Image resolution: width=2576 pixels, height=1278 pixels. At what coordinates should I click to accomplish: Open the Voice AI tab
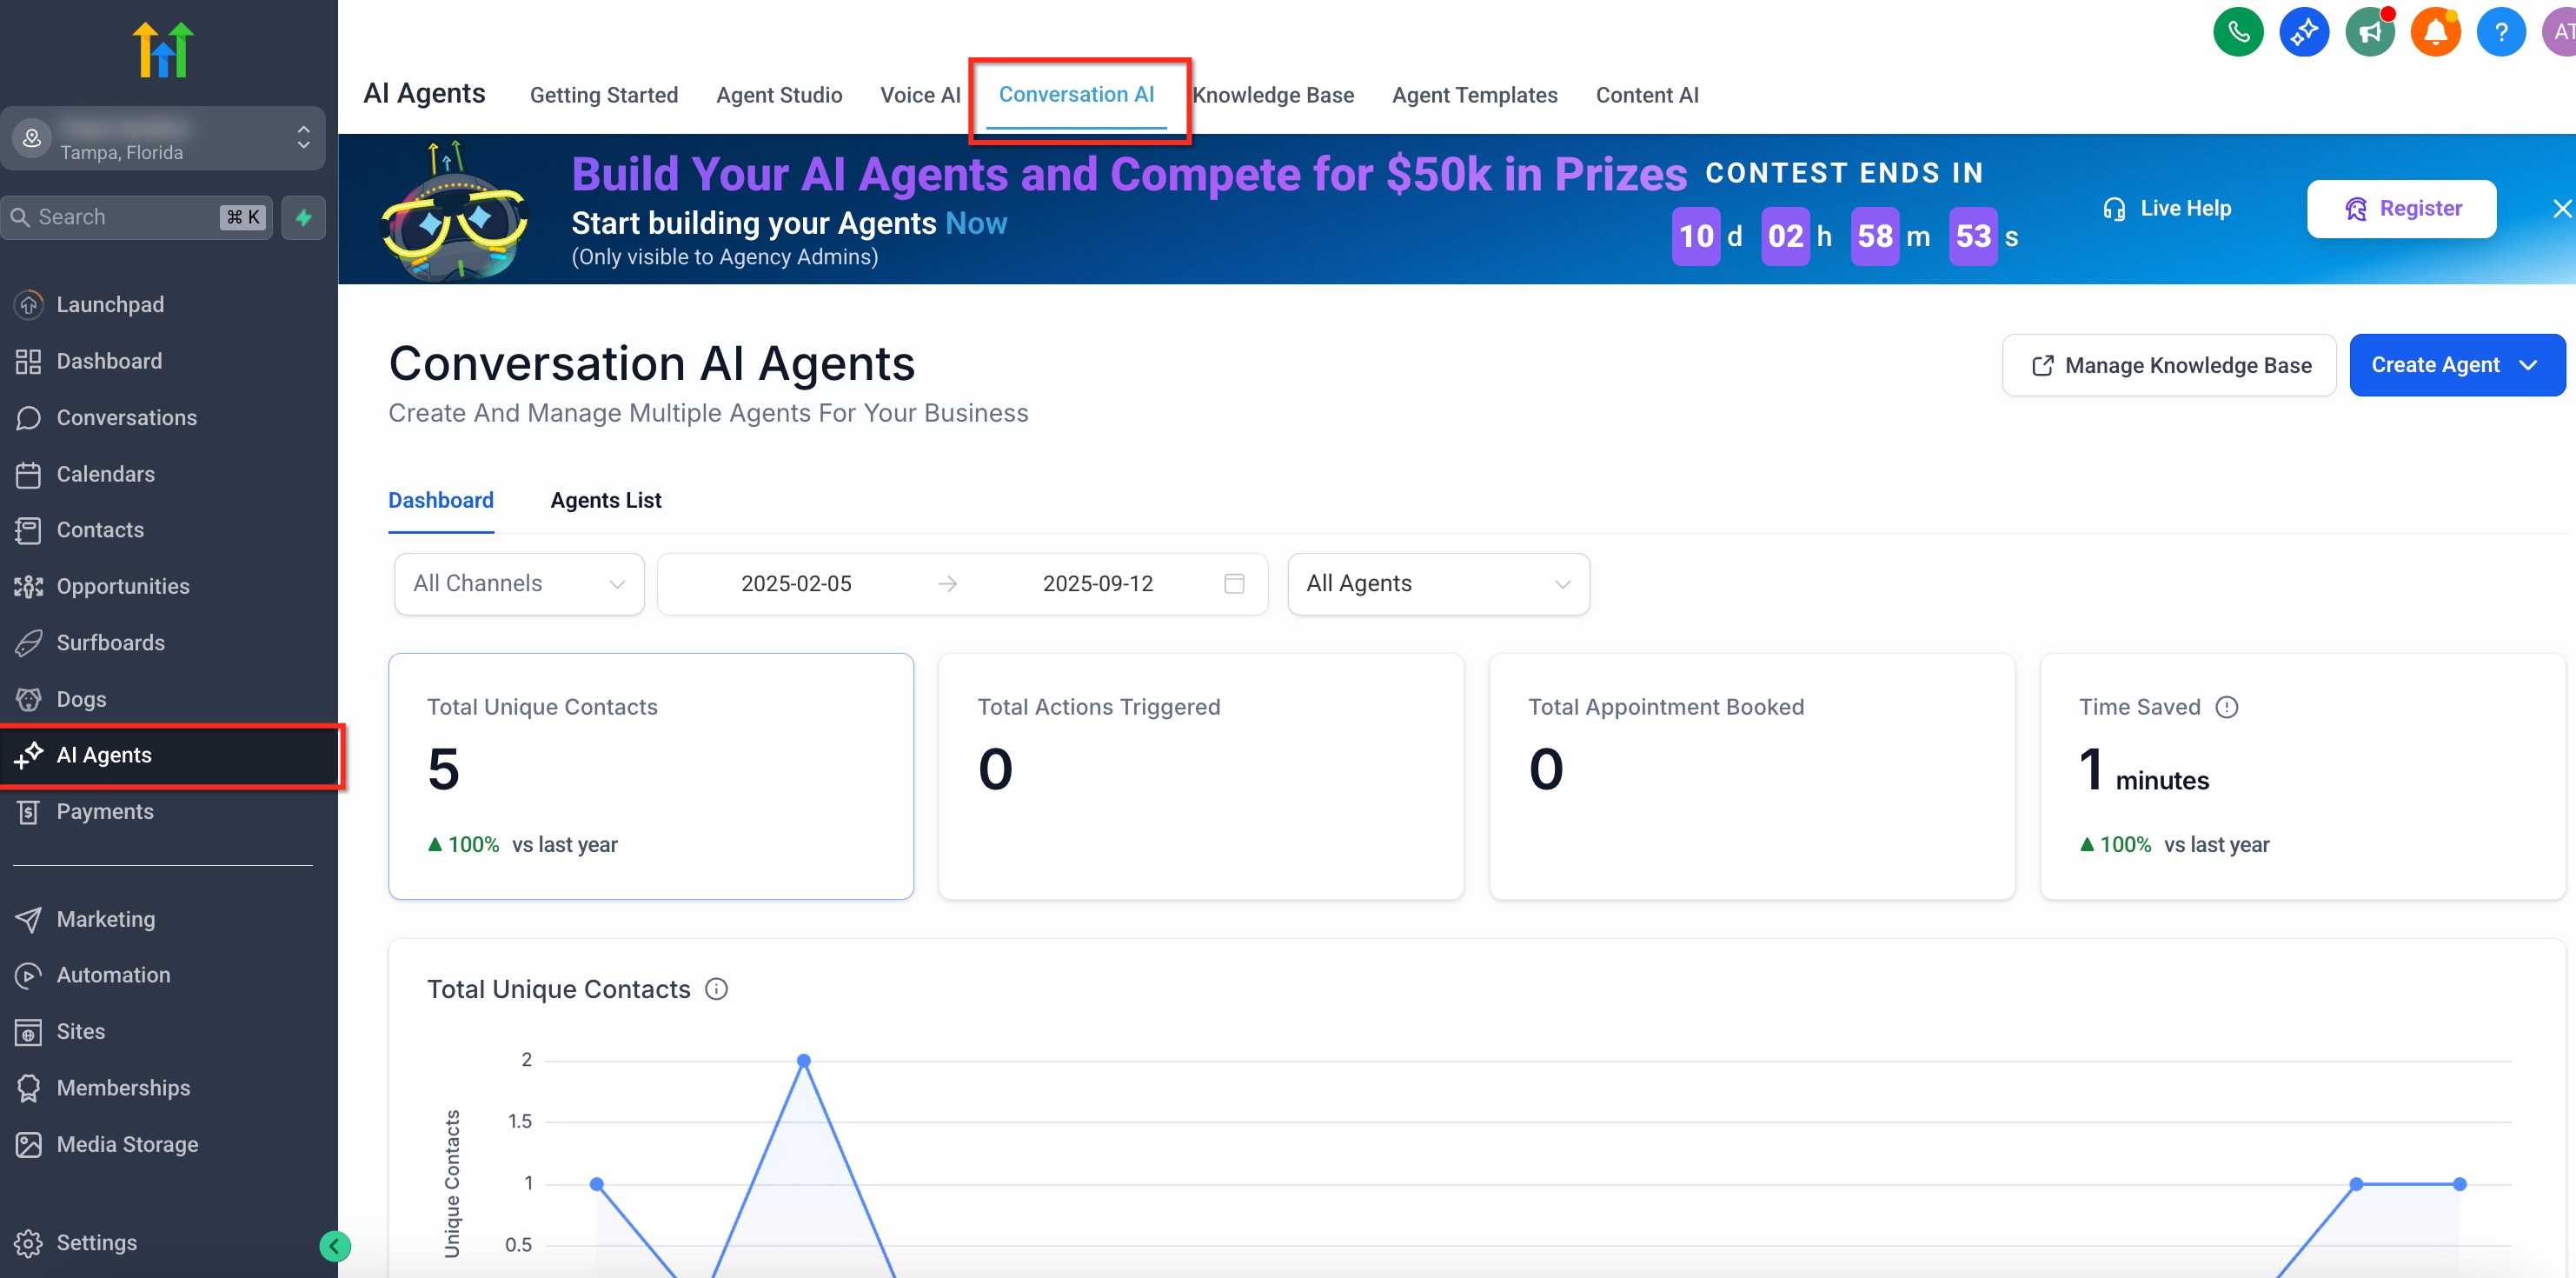pos(919,95)
